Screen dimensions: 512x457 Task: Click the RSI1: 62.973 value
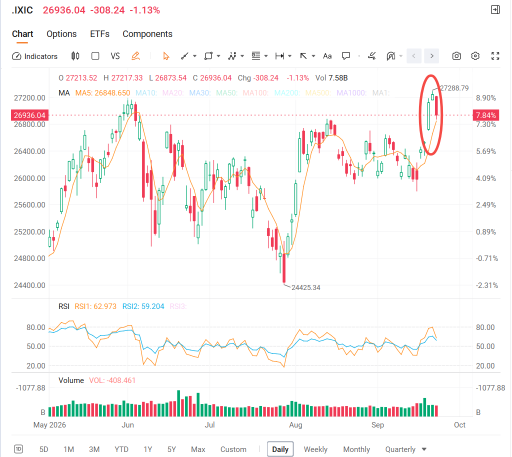(x=95, y=306)
